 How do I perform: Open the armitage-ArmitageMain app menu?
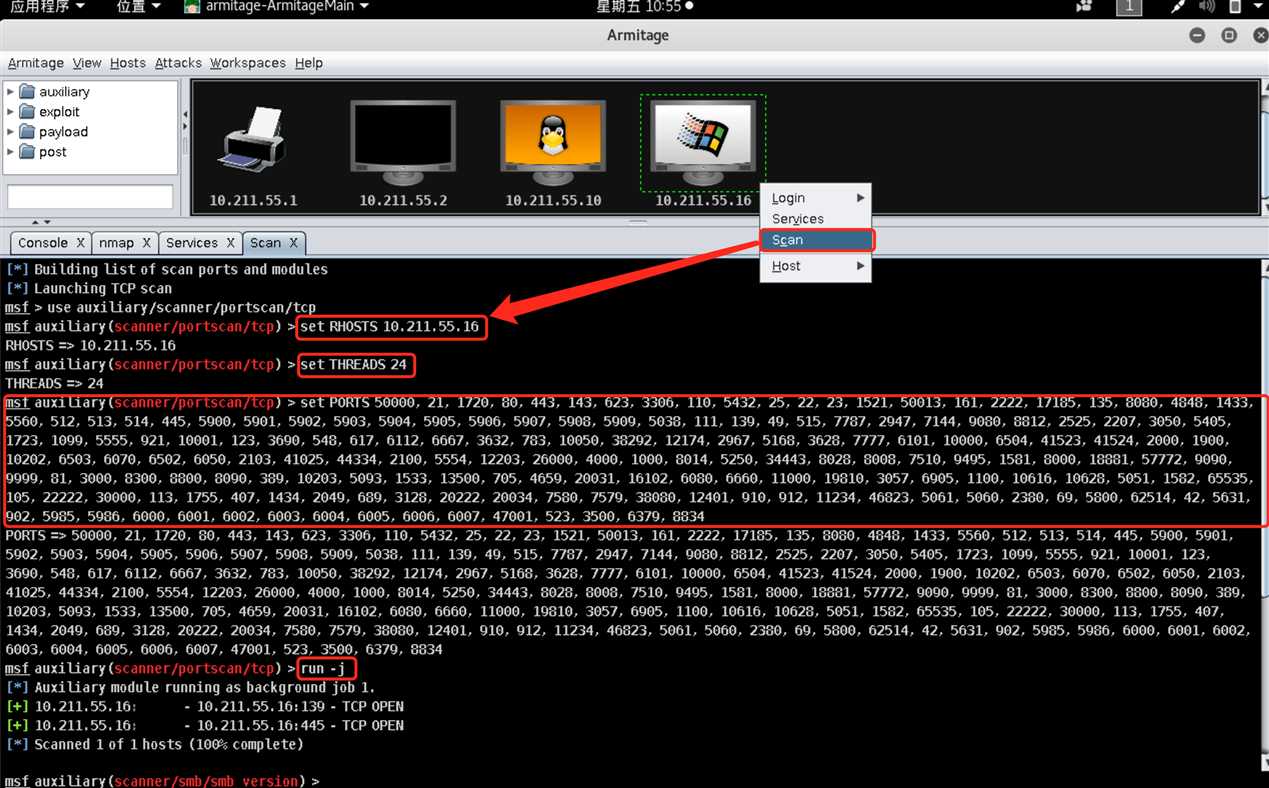277,6
